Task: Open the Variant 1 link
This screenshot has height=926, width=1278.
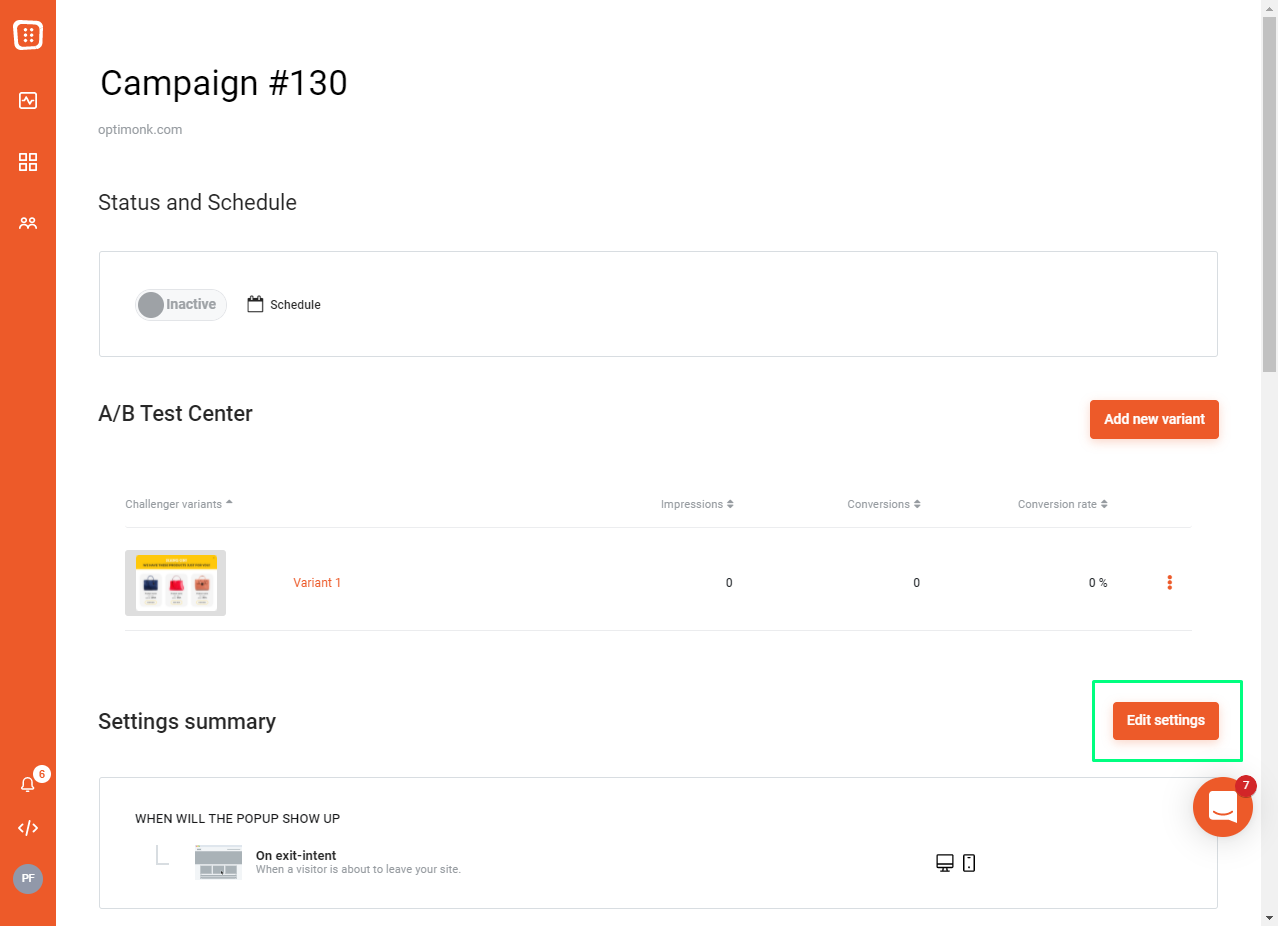Action: tap(317, 583)
